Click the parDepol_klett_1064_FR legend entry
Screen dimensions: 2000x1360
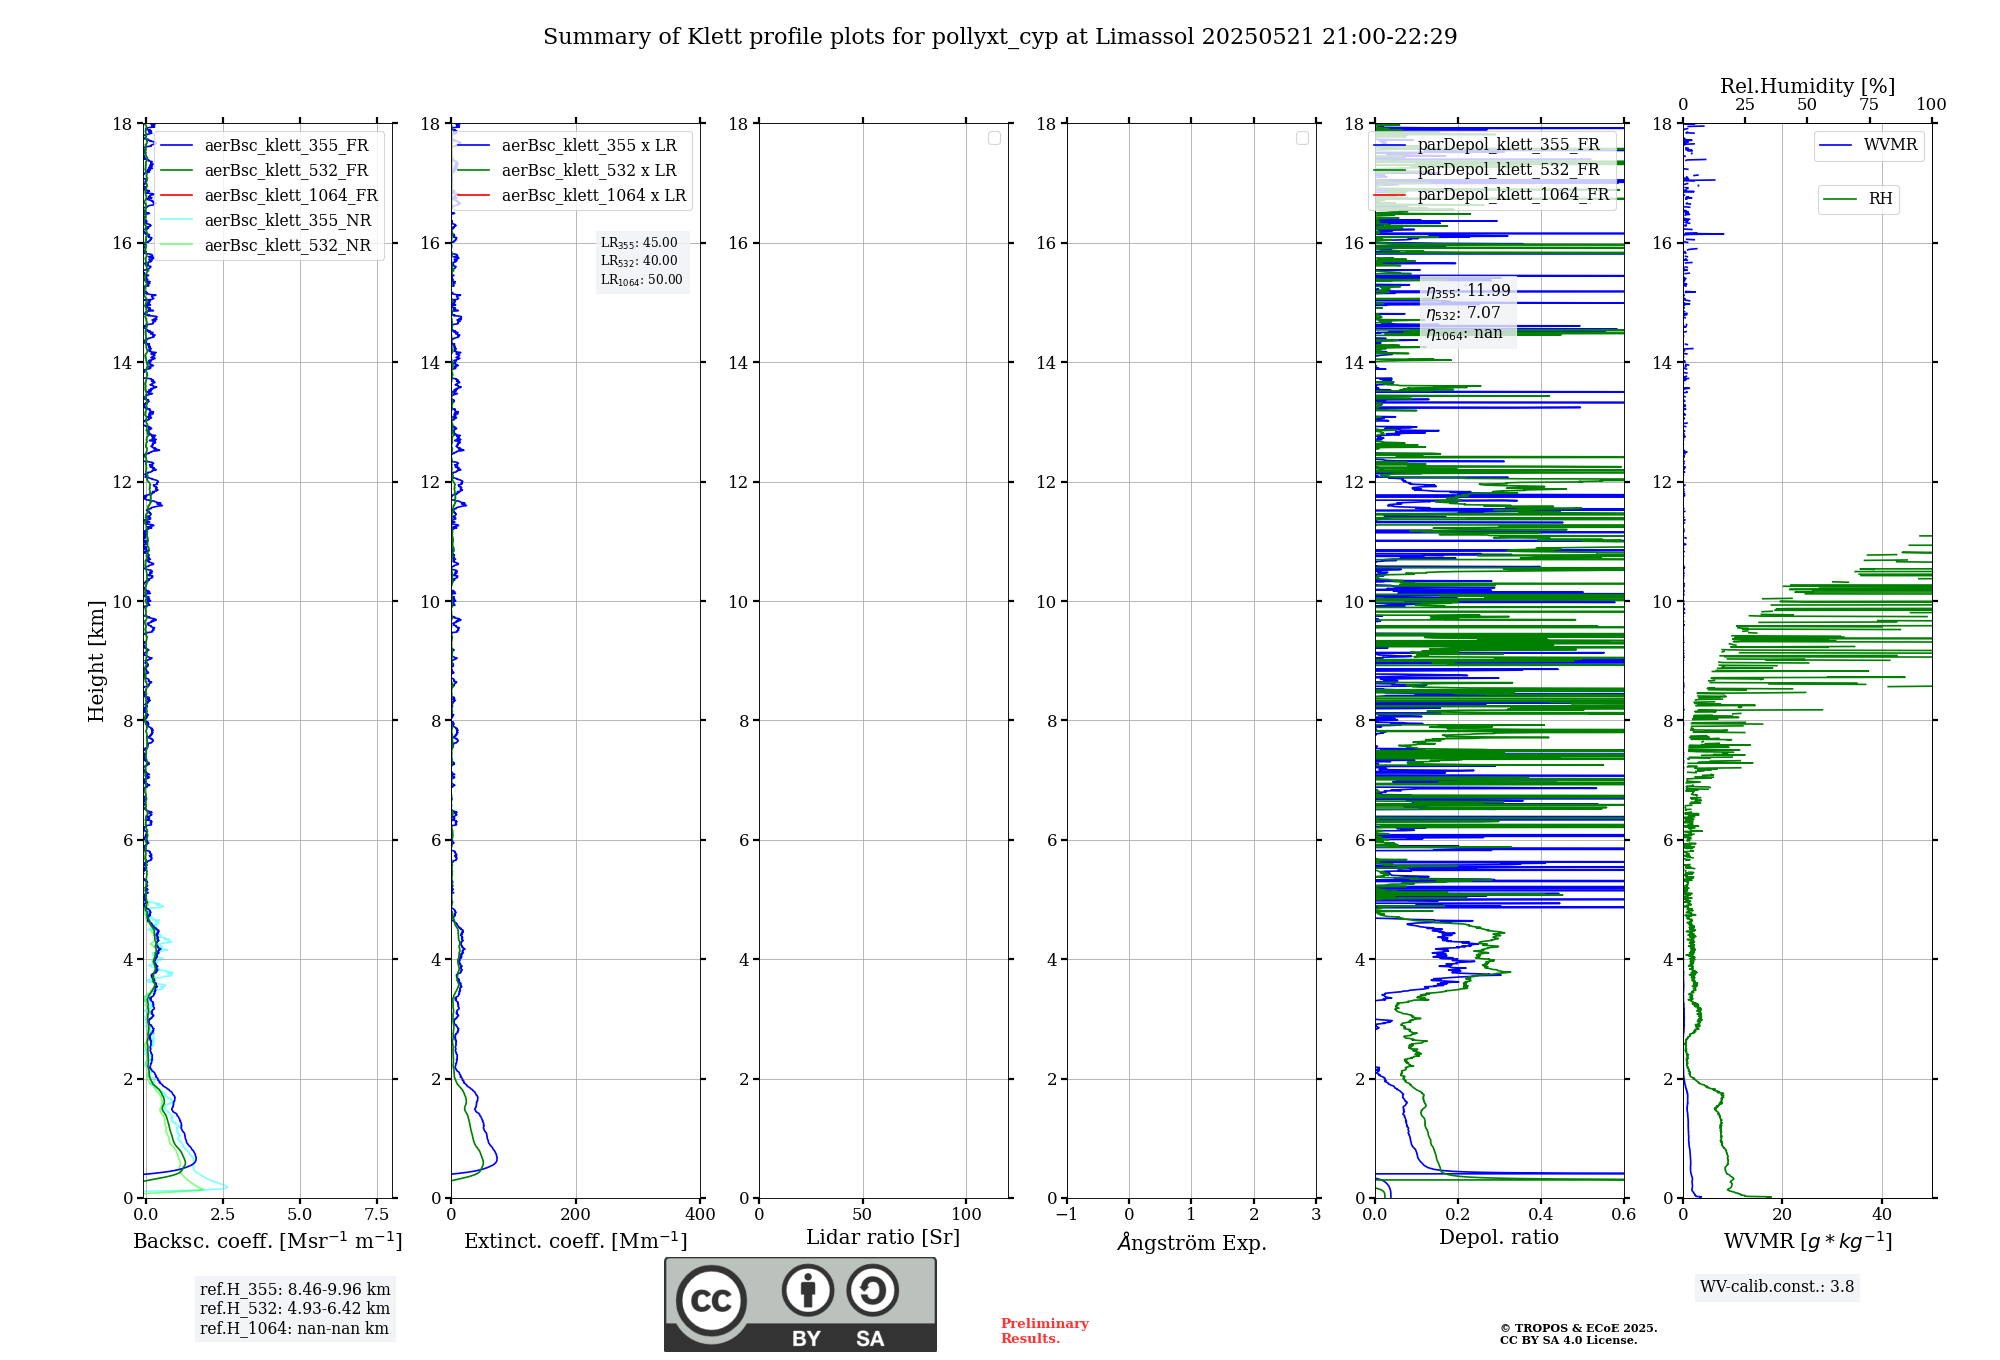(1492, 195)
